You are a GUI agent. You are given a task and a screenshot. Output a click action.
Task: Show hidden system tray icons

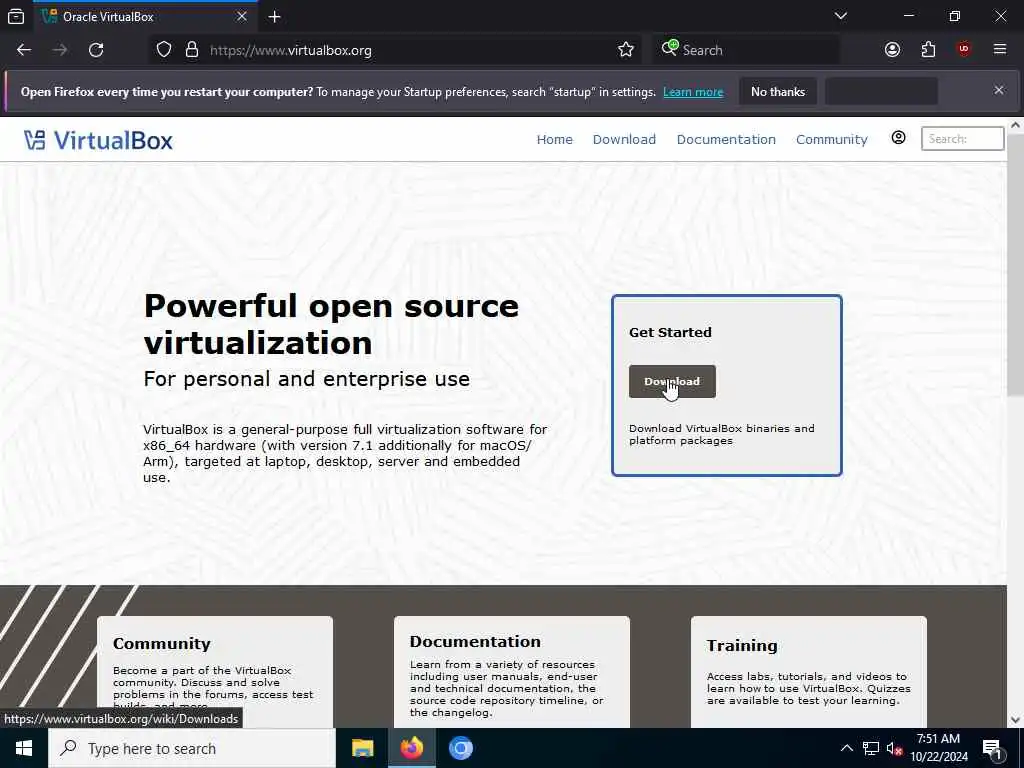pos(846,748)
